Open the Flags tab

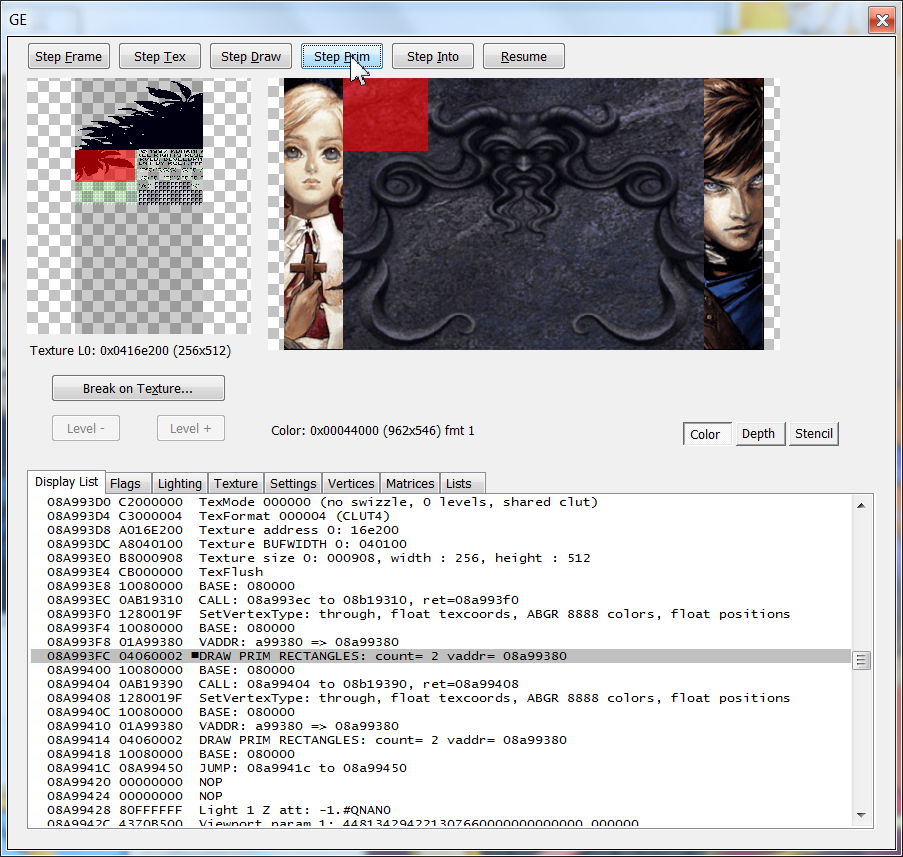tap(125, 483)
